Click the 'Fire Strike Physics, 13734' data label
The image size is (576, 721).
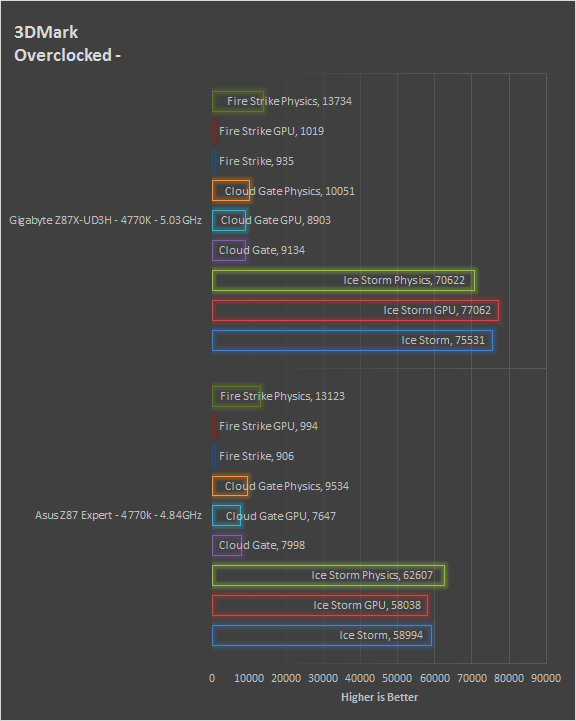click(289, 101)
